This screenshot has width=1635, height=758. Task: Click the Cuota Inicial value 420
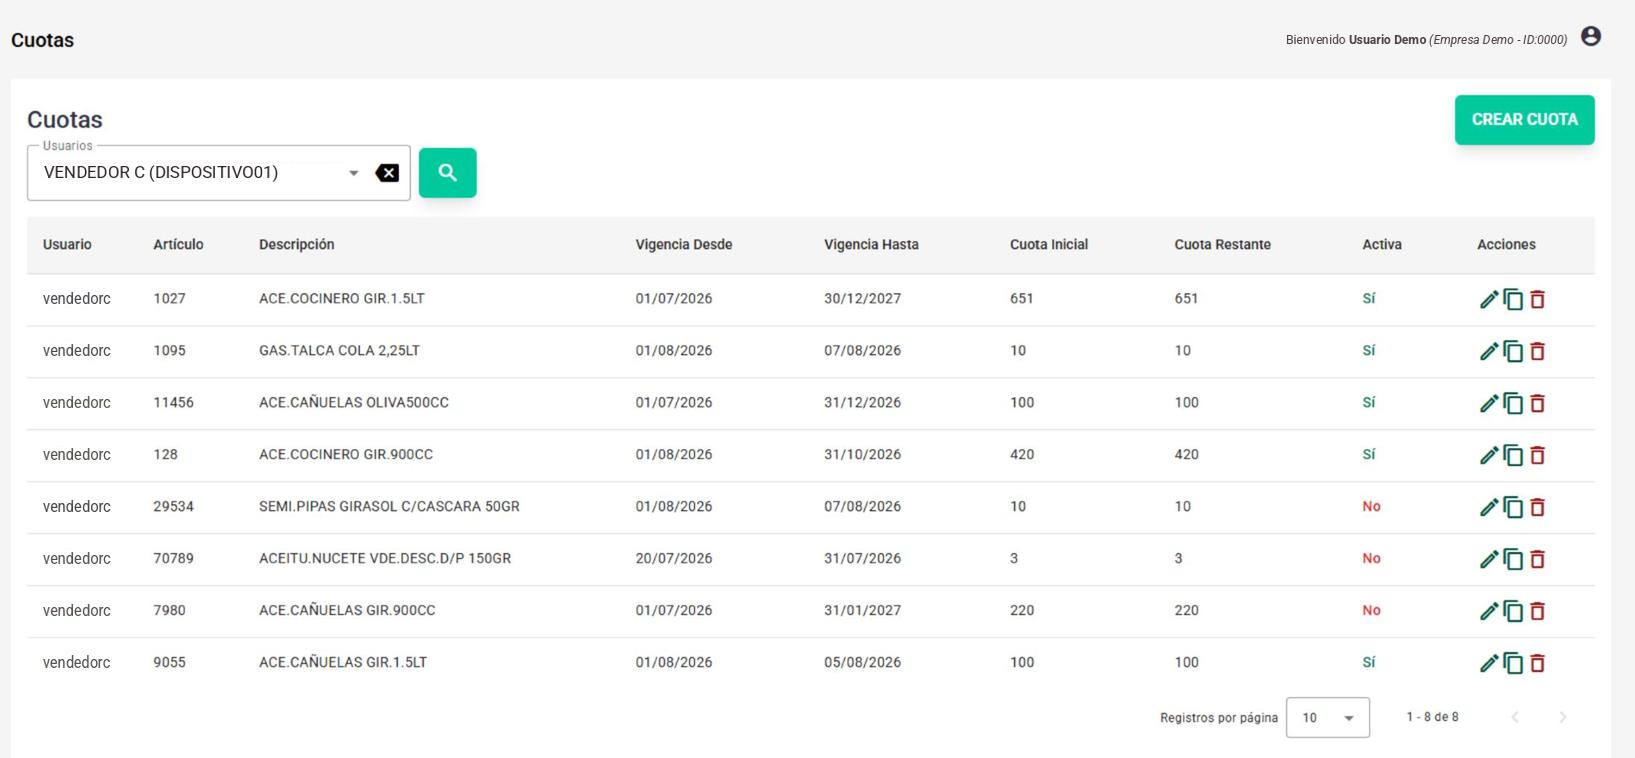pyautogui.click(x=1022, y=455)
